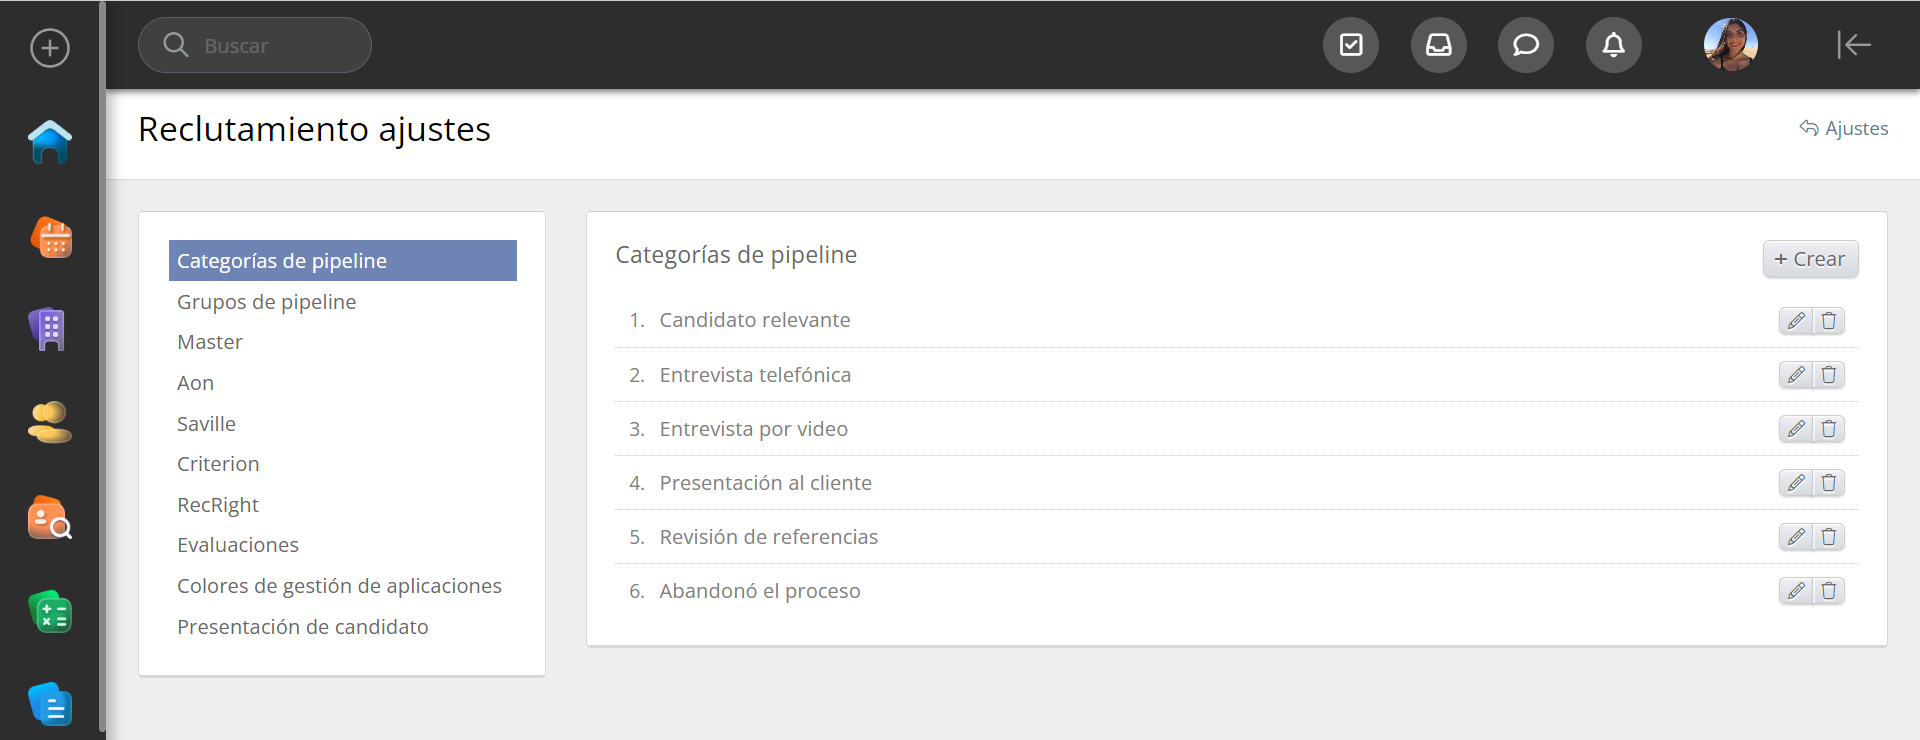Click the Crear button
Viewport: 1920px width, 740px height.
point(1809,259)
